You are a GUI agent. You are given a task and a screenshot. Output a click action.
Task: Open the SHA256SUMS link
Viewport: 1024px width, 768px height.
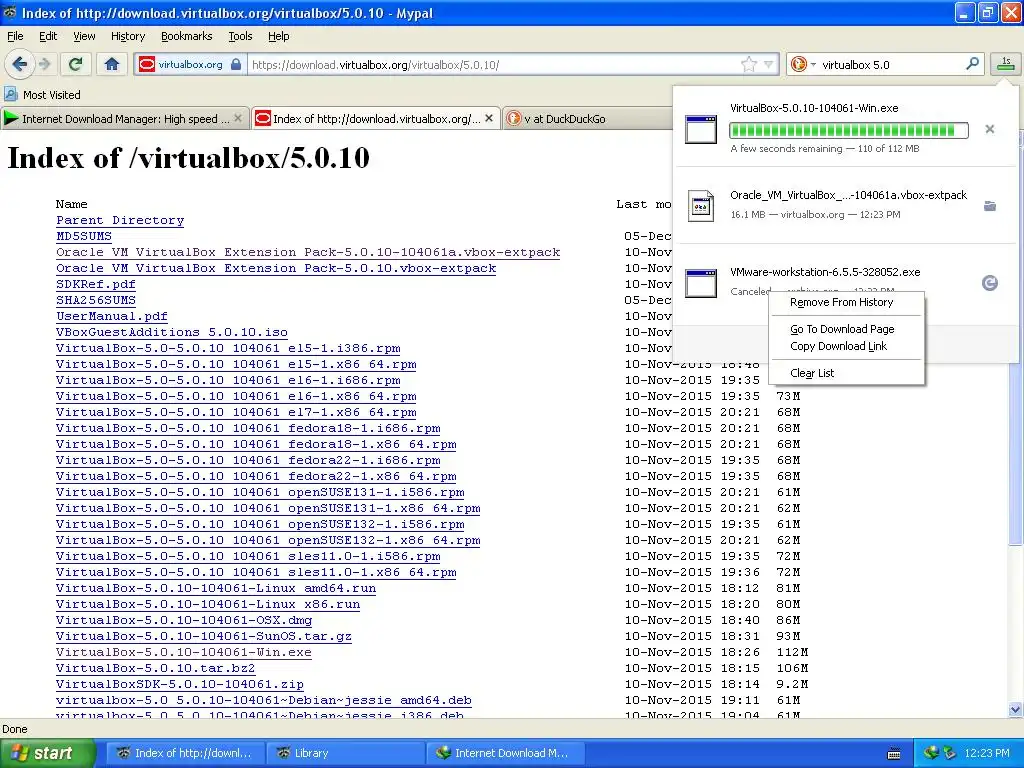pyautogui.click(x=96, y=300)
